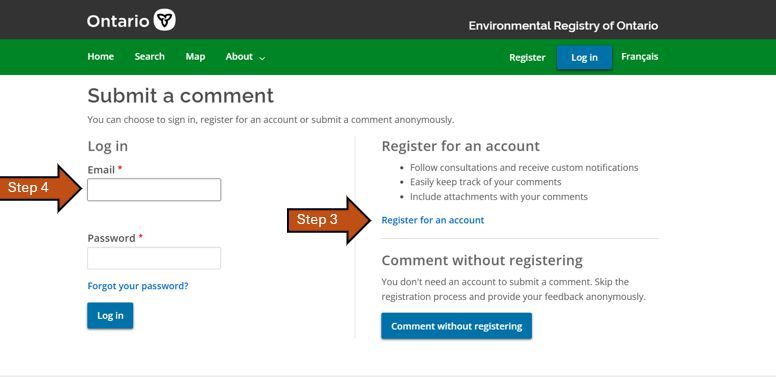Click the Comment without registering button
The width and height of the screenshot is (776, 377).
[456, 326]
